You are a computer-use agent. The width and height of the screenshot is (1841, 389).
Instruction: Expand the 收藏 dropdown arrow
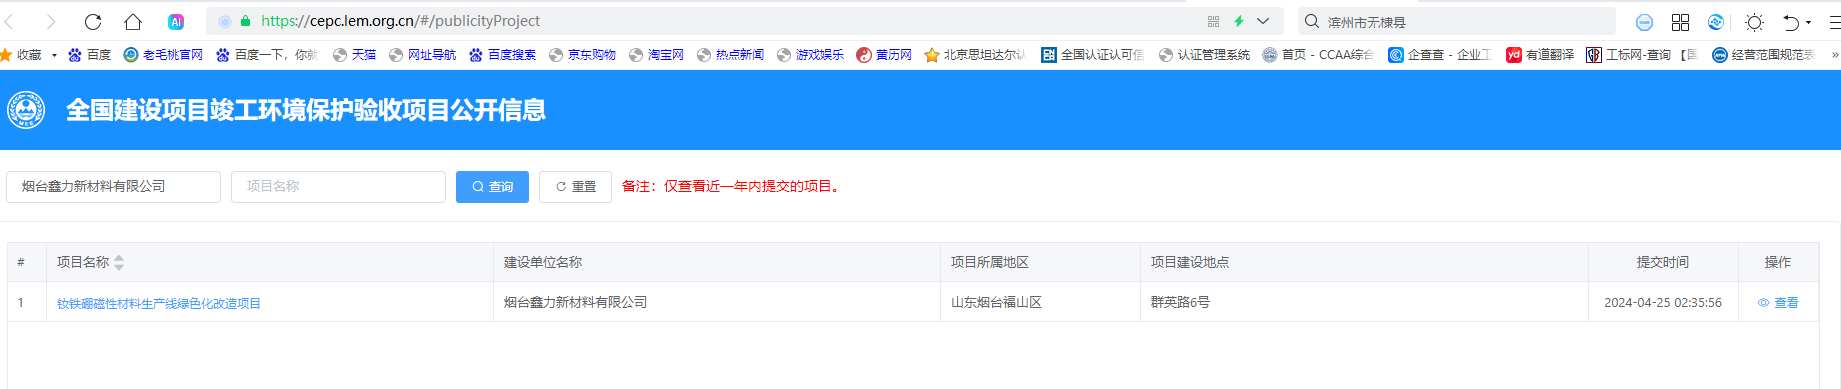pyautogui.click(x=54, y=55)
